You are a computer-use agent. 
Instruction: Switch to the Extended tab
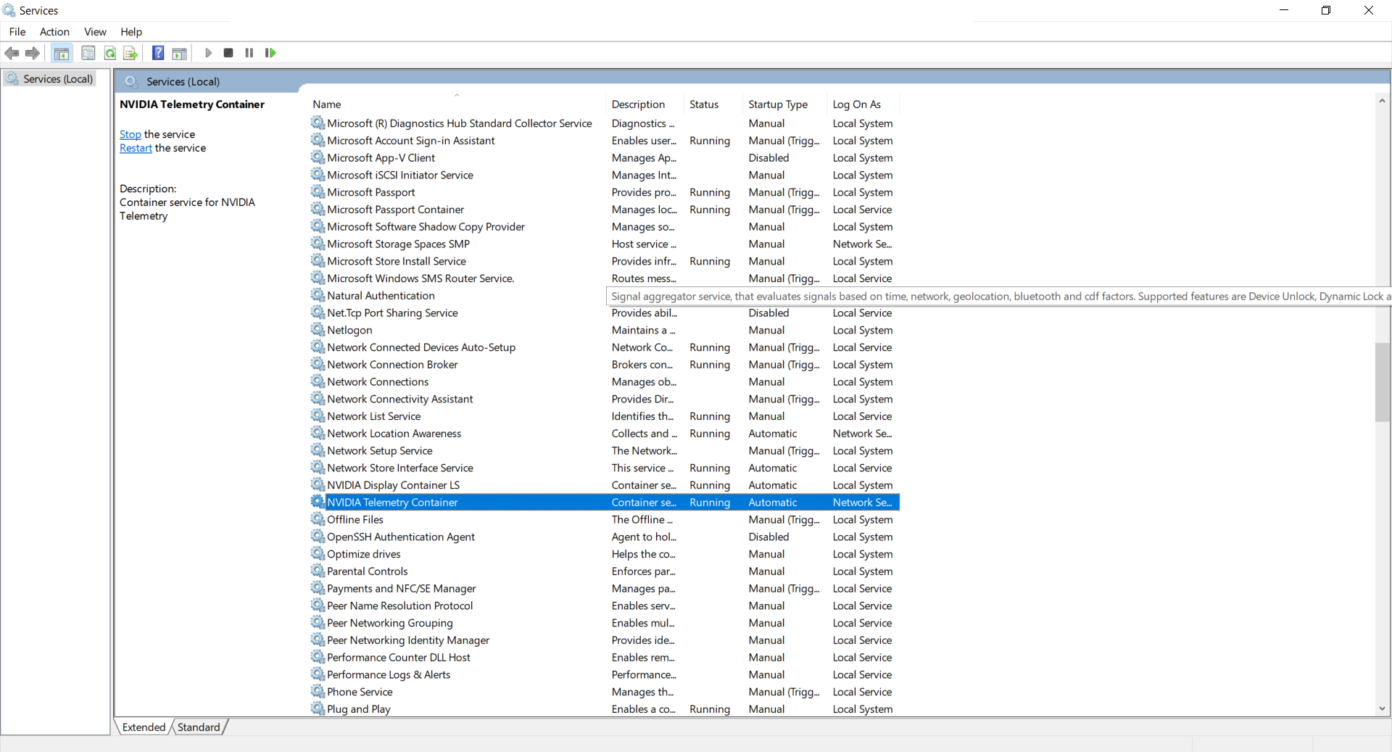(x=144, y=727)
